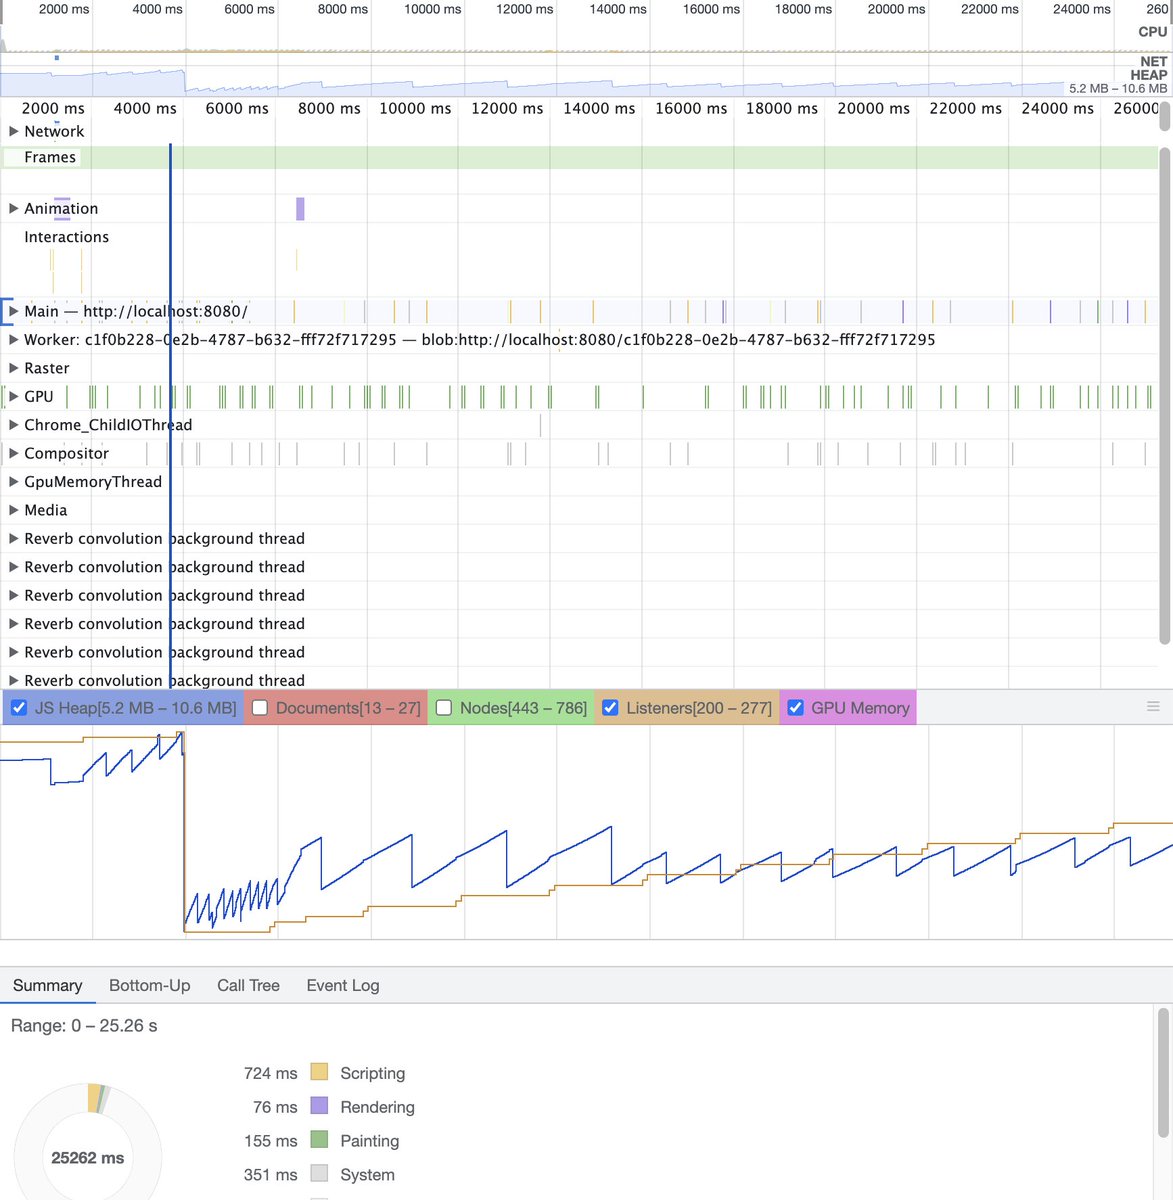Viewport: 1173px width, 1200px height.
Task: Enable the Nodes counter checkbox
Action: 444,708
